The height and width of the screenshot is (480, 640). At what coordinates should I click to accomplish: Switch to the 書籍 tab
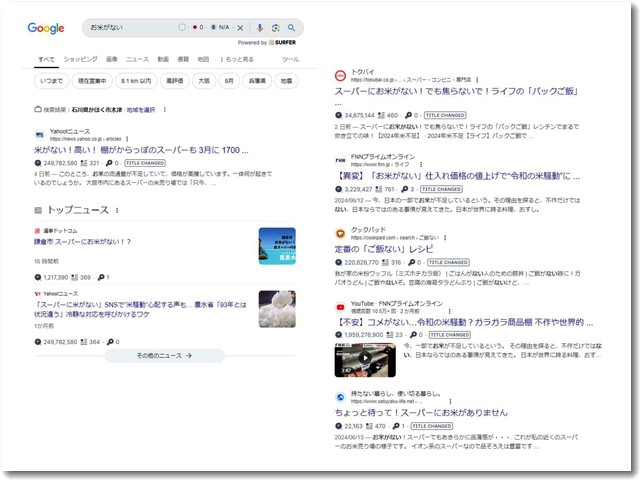183,59
